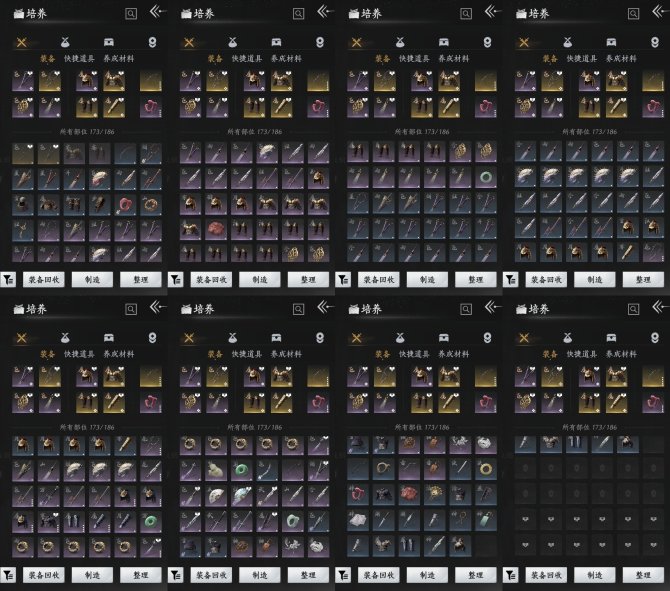Click back arrow in the empty-slots panel
Screen dimensions: 670x591
(x=660, y=307)
